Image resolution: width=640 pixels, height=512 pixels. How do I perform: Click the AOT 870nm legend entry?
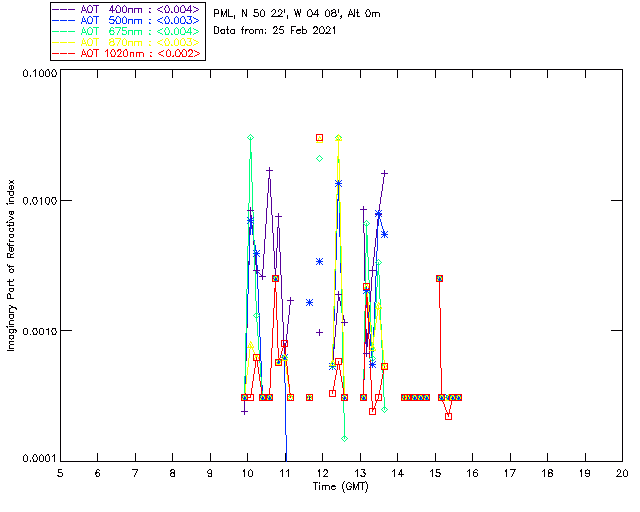[x=126, y=42]
